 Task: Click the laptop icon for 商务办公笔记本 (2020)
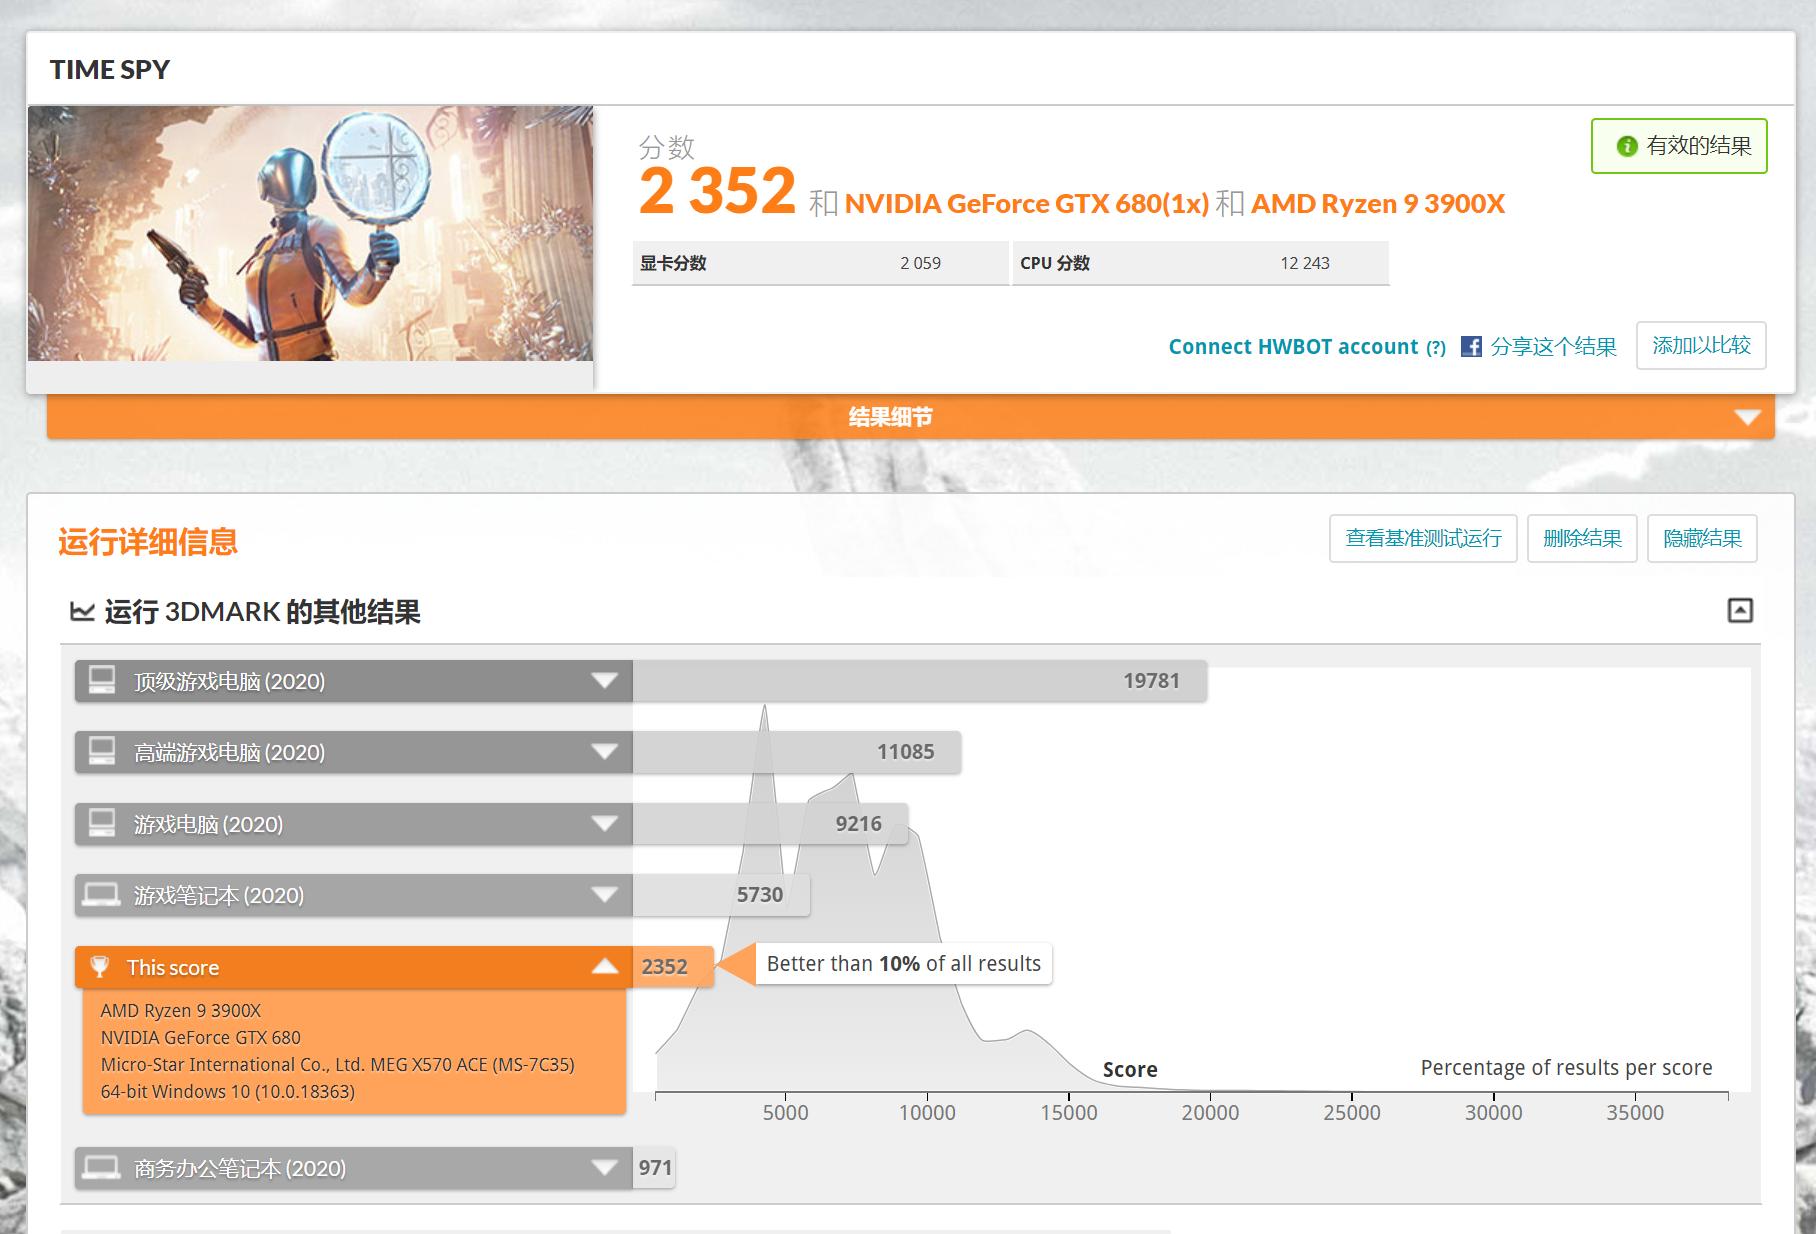(101, 1167)
